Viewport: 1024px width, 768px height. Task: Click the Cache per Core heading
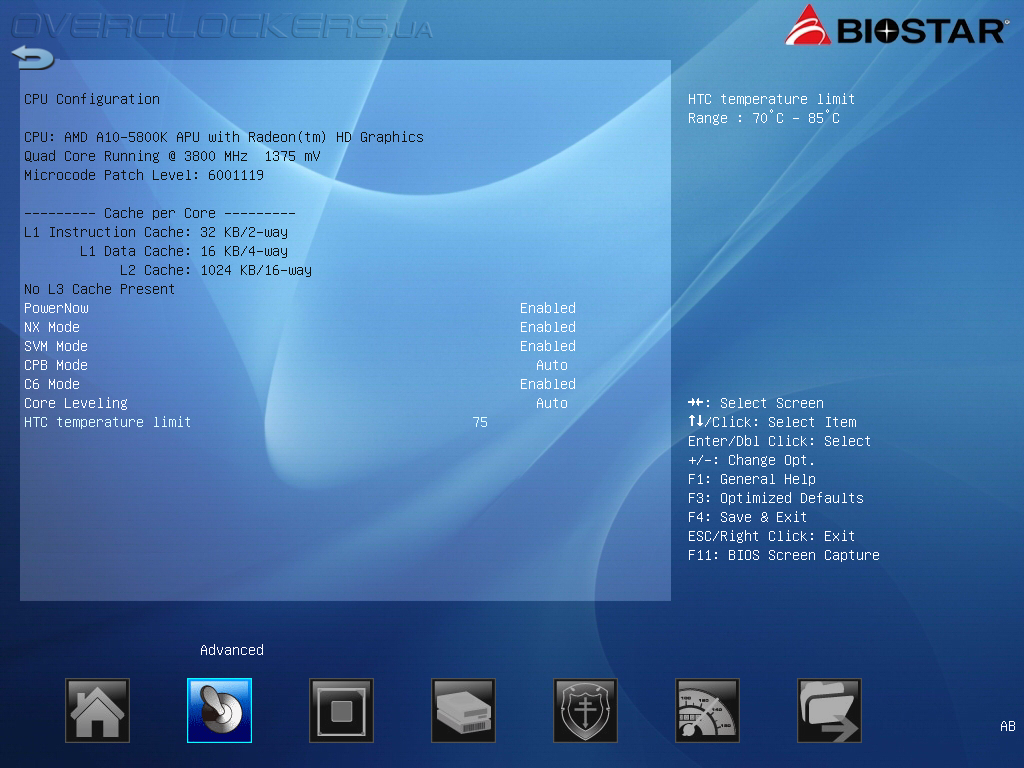(159, 214)
